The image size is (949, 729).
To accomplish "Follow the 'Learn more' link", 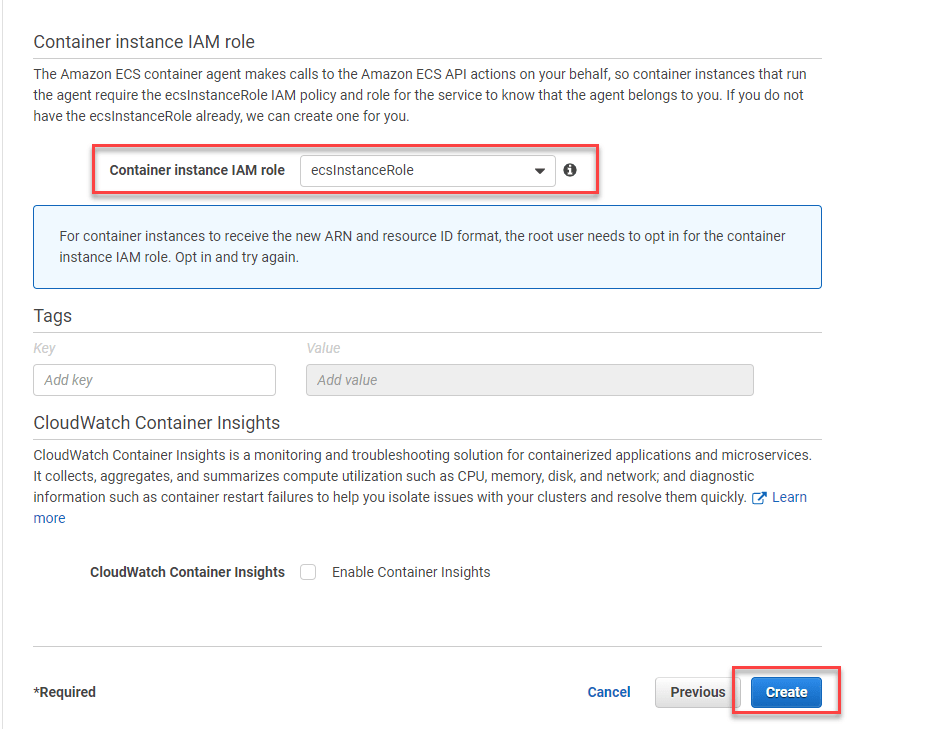I will [x=788, y=498].
